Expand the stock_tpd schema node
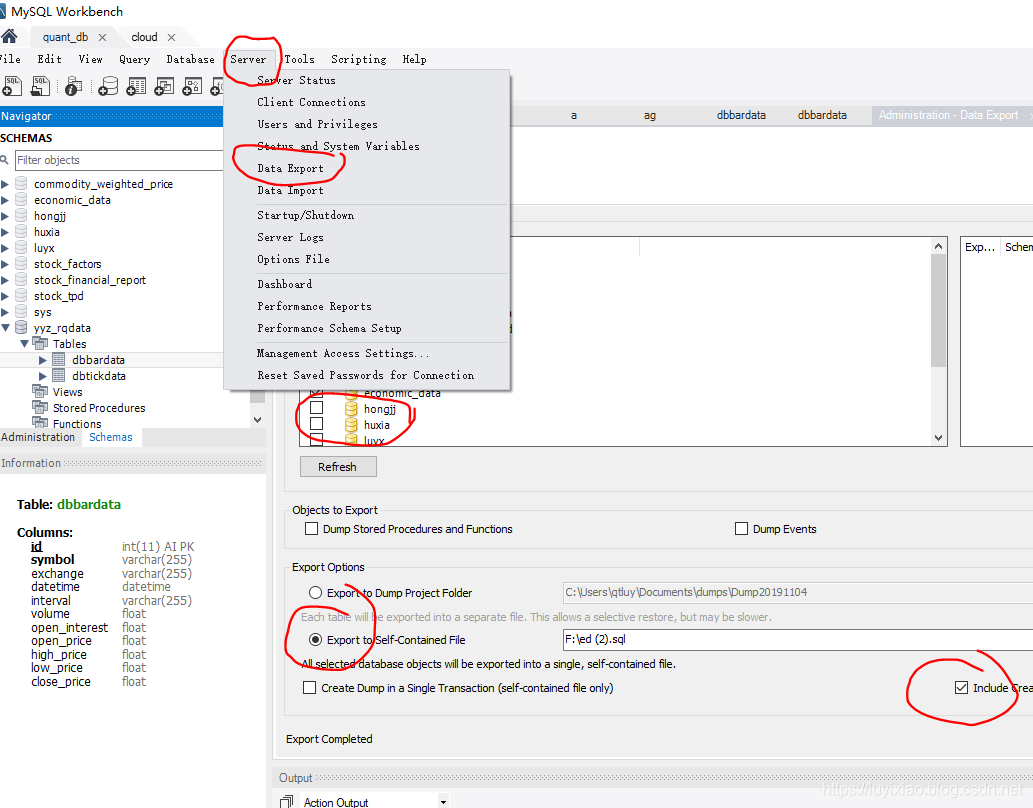Image resolution: width=1033 pixels, height=808 pixels. coord(5,296)
